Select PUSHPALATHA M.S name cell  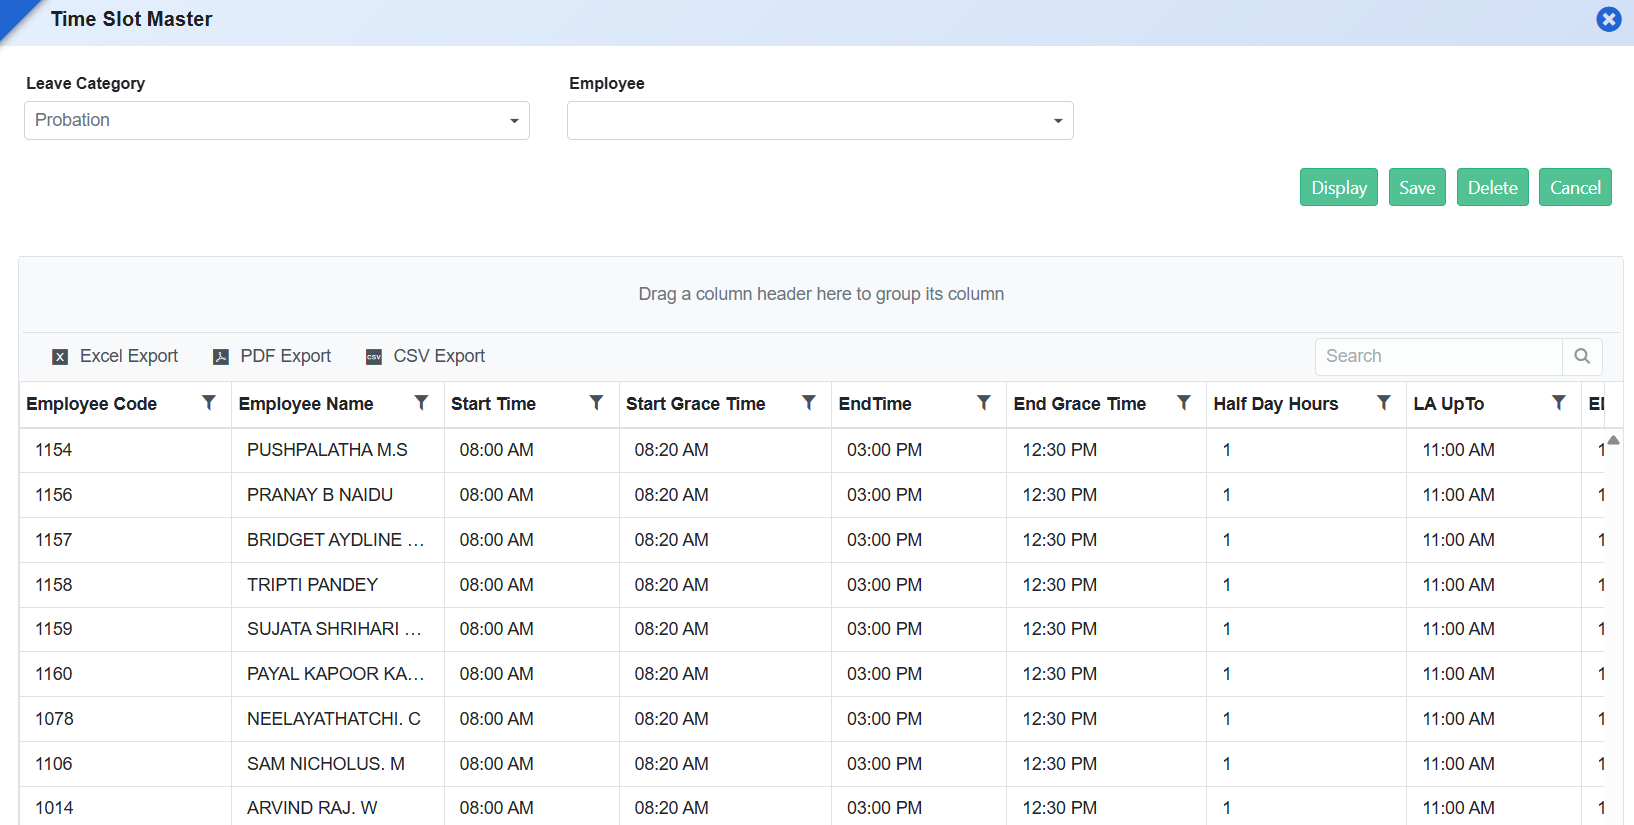(338, 450)
